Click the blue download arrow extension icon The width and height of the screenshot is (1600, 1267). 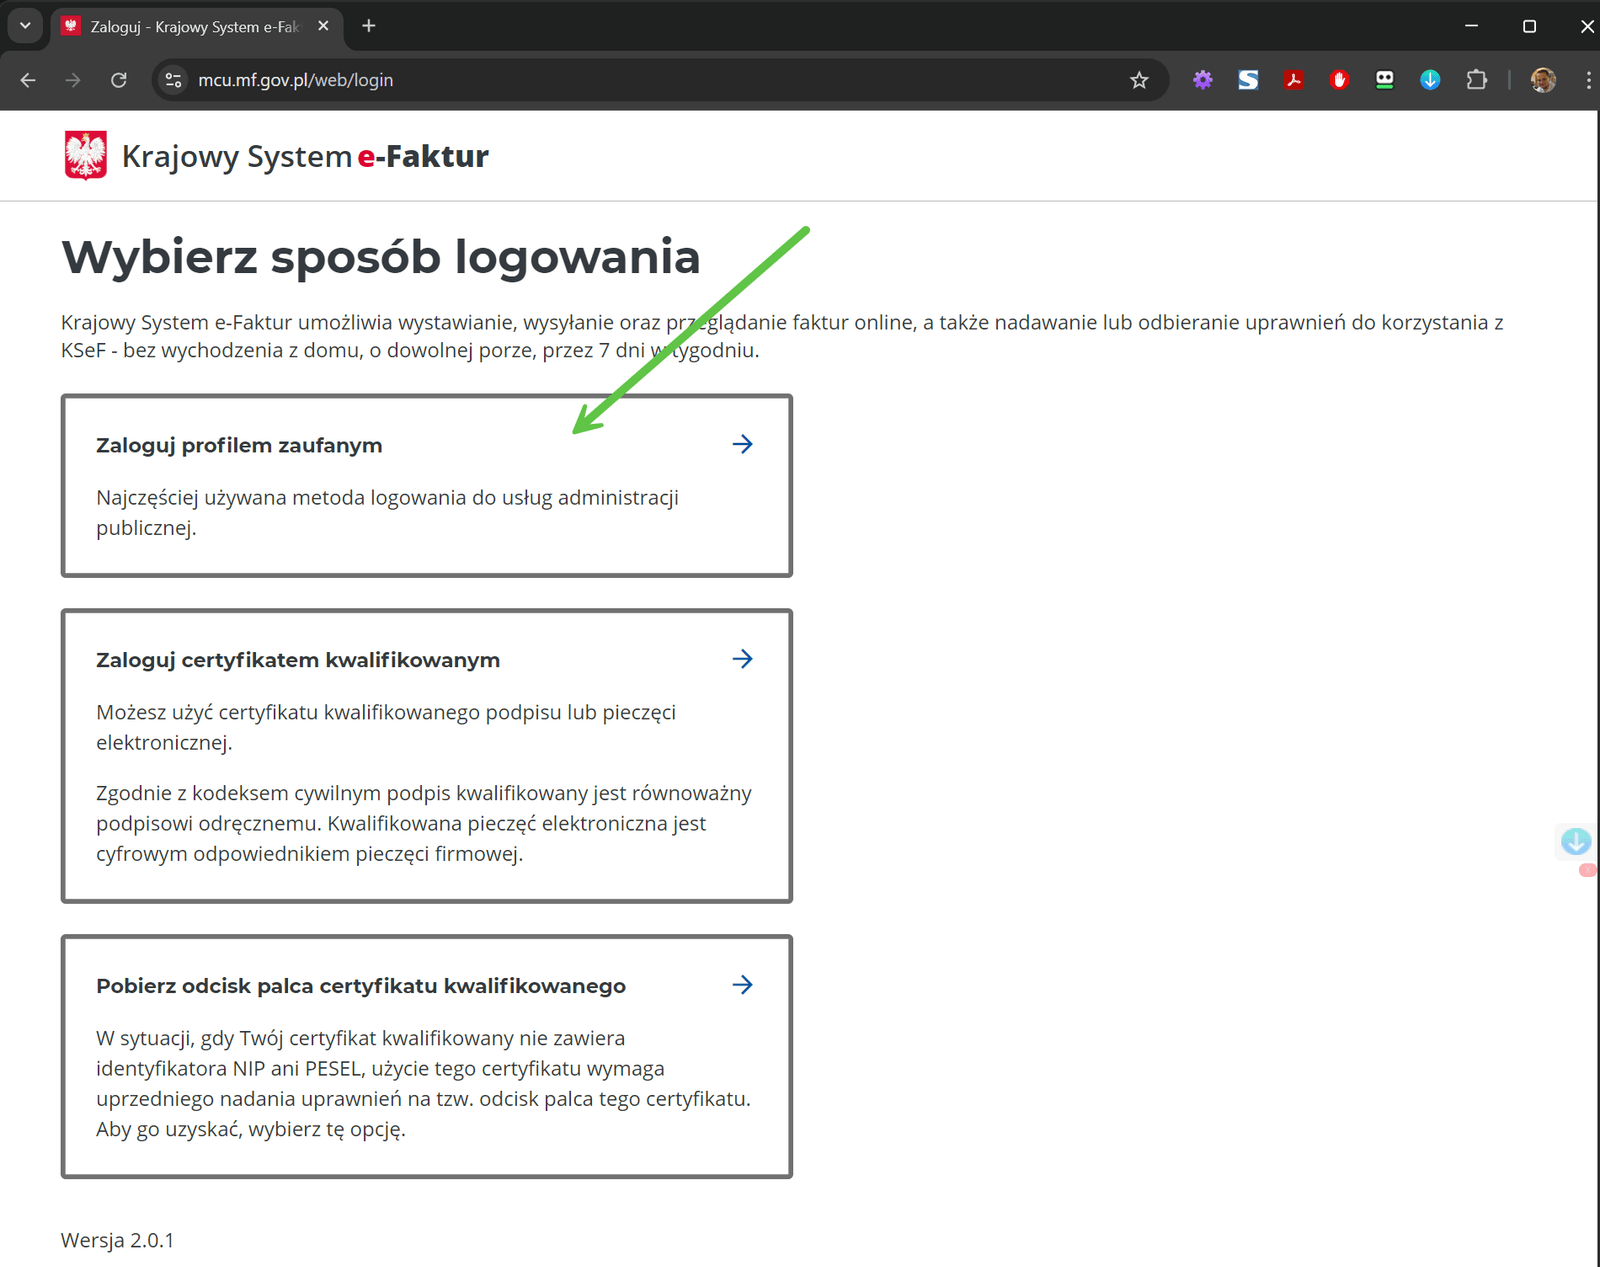[x=1430, y=80]
